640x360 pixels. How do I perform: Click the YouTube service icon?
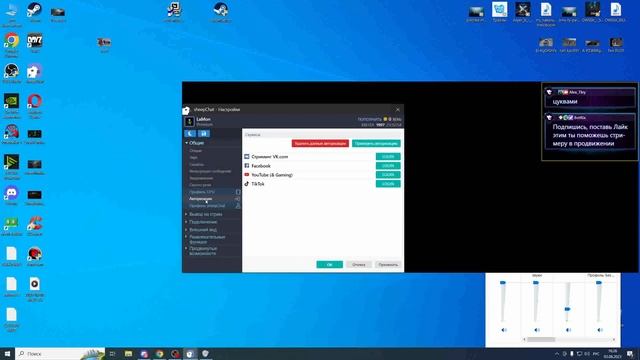tap(247, 175)
